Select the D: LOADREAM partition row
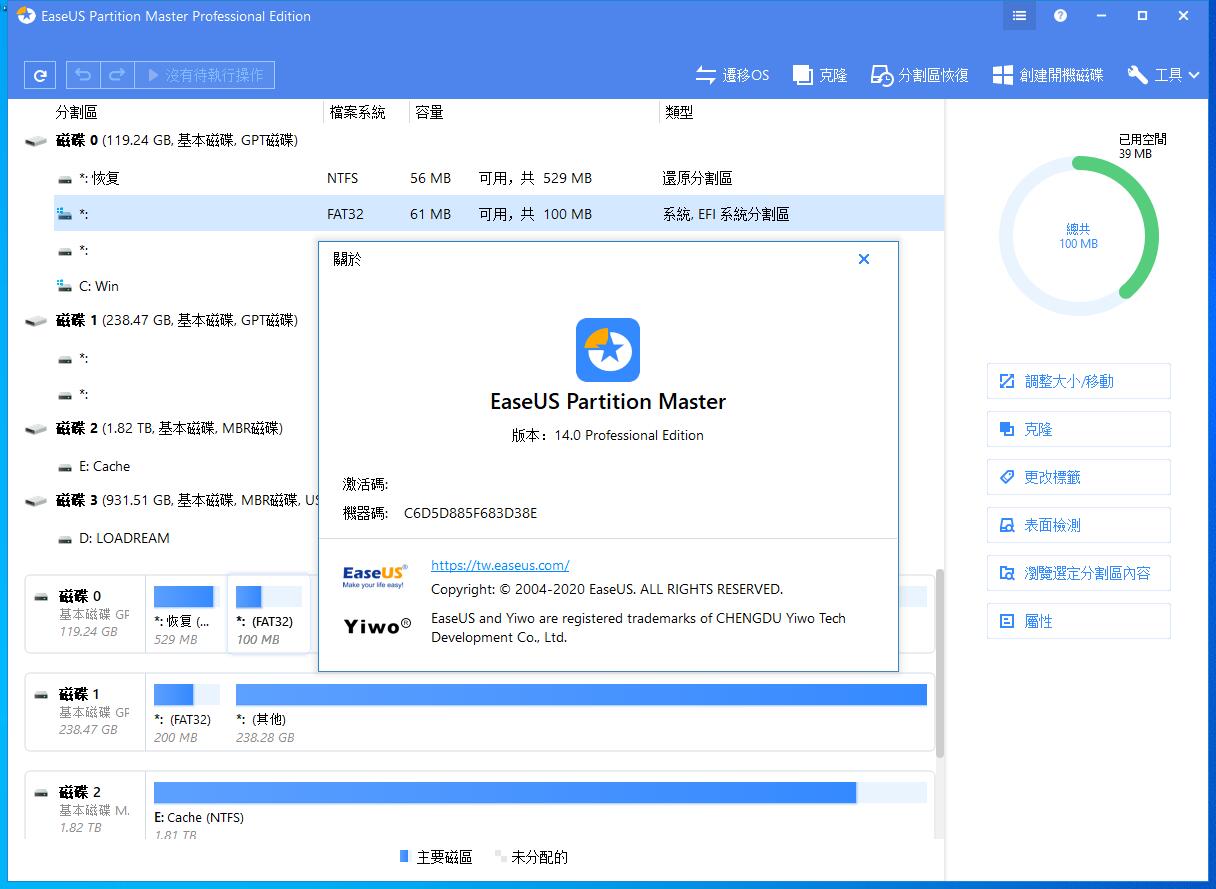The height and width of the screenshot is (889, 1216). pos(186,538)
